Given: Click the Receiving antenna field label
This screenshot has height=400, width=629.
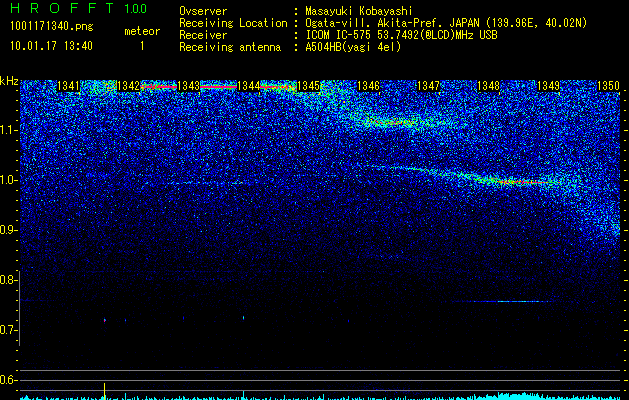Looking at the screenshot, I should click(230, 47).
